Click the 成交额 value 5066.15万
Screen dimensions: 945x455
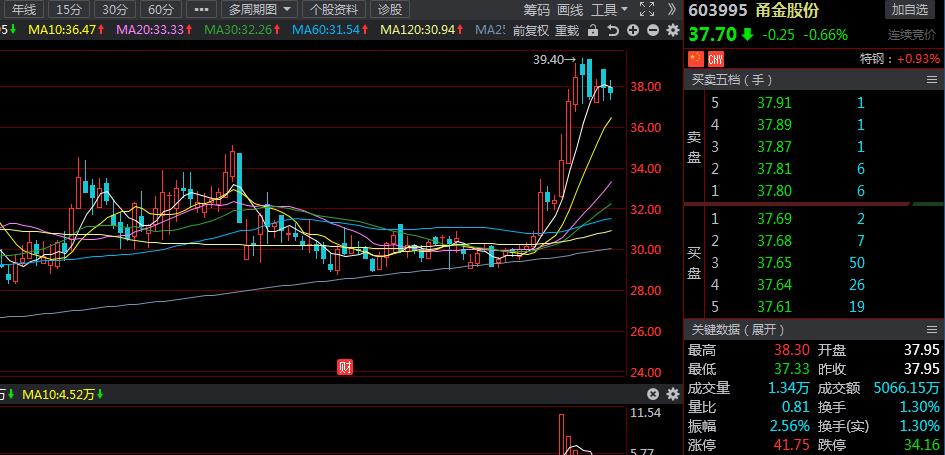click(x=906, y=388)
